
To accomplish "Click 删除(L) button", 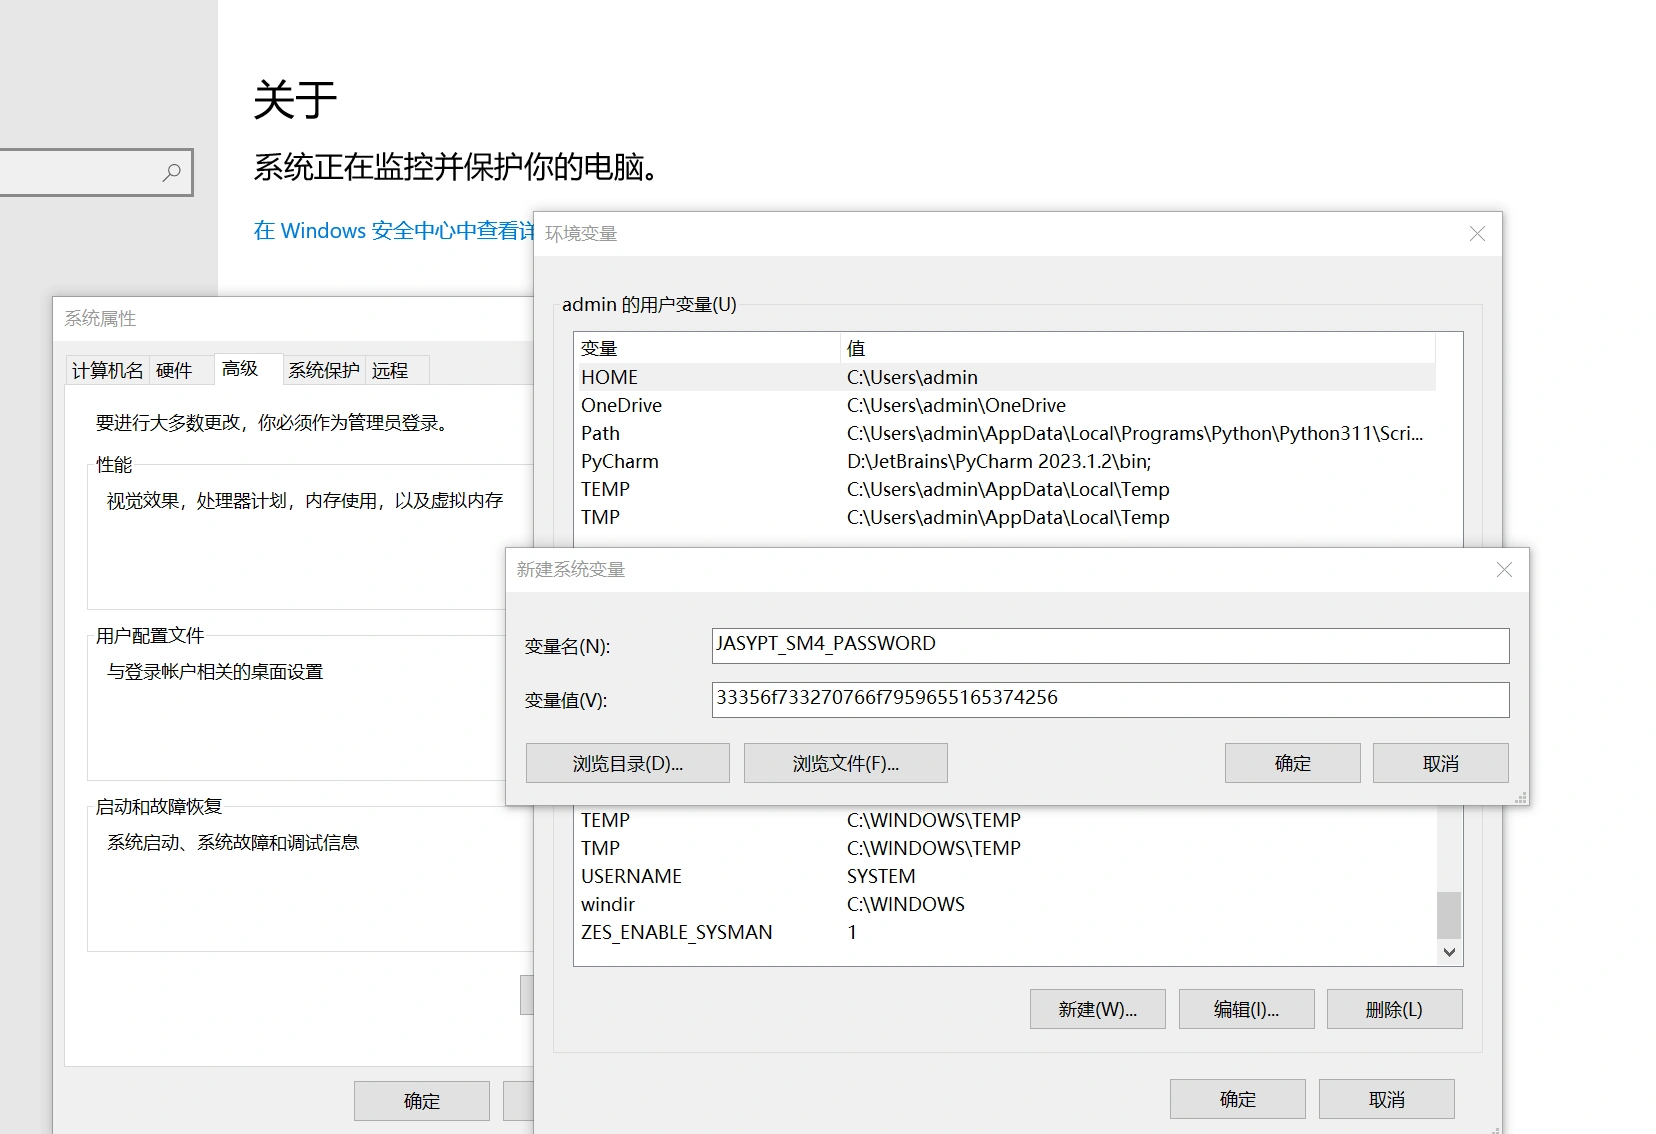I will (x=1393, y=1009).
